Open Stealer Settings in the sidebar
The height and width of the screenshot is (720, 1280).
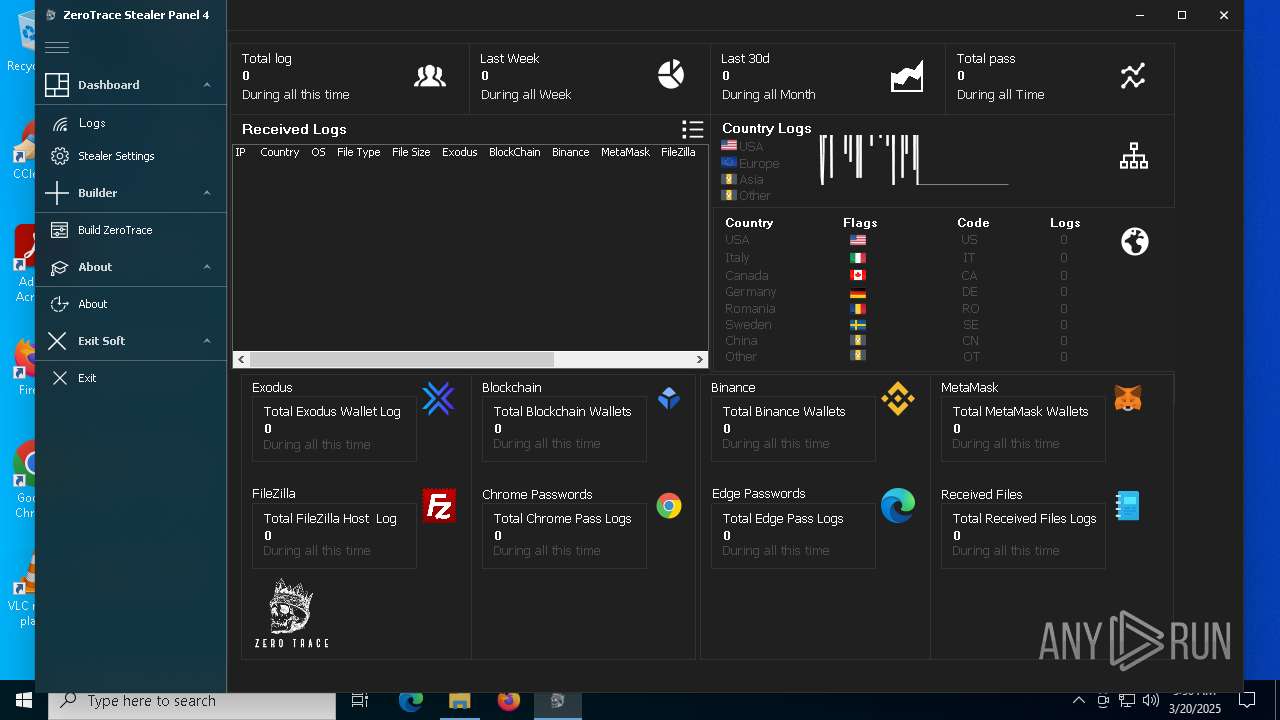116,156
